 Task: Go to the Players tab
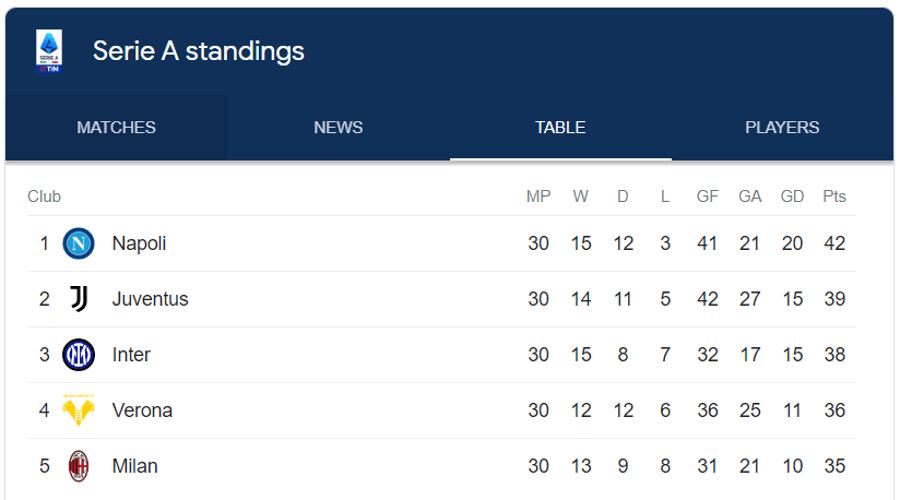click(x=782, y=128)
